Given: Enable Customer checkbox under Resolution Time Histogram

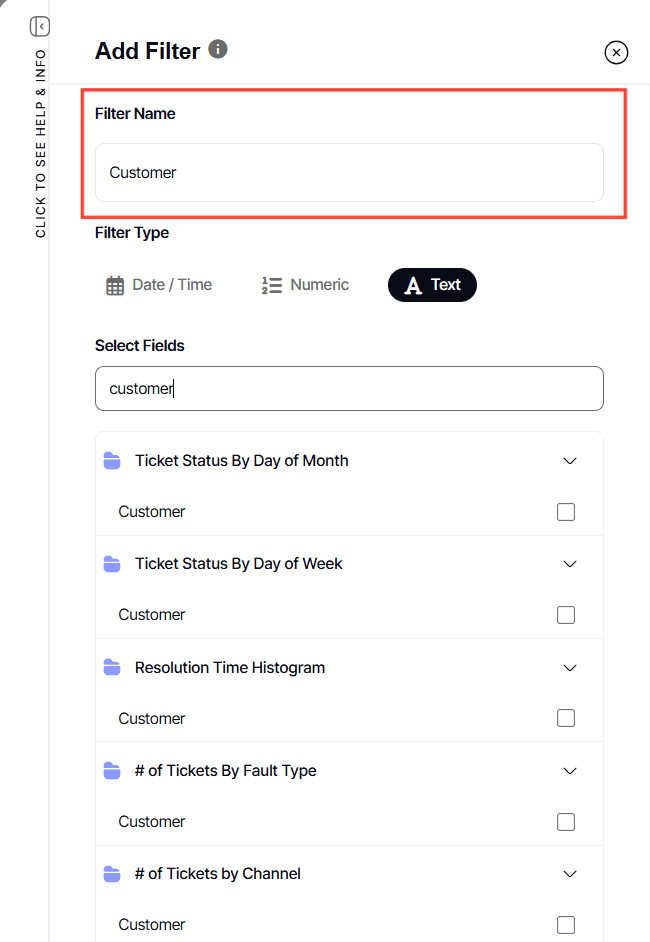Looking at the screenshot, I should (566, 718).
